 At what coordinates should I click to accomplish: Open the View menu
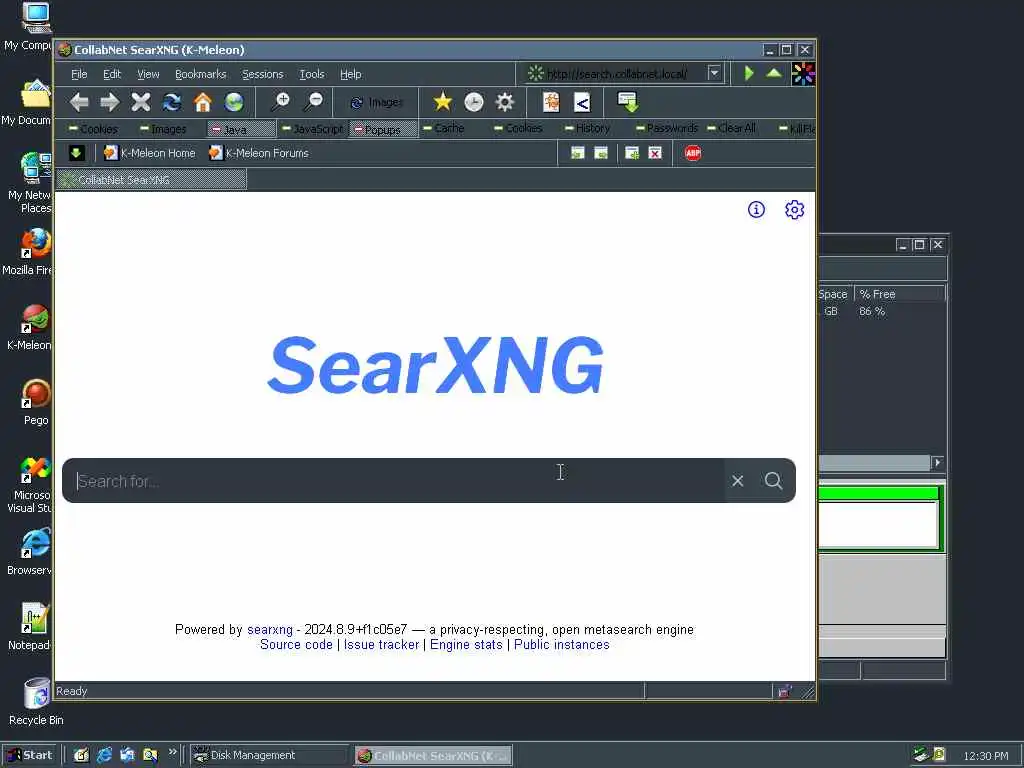pyautogui.click(x=148, y=74)
